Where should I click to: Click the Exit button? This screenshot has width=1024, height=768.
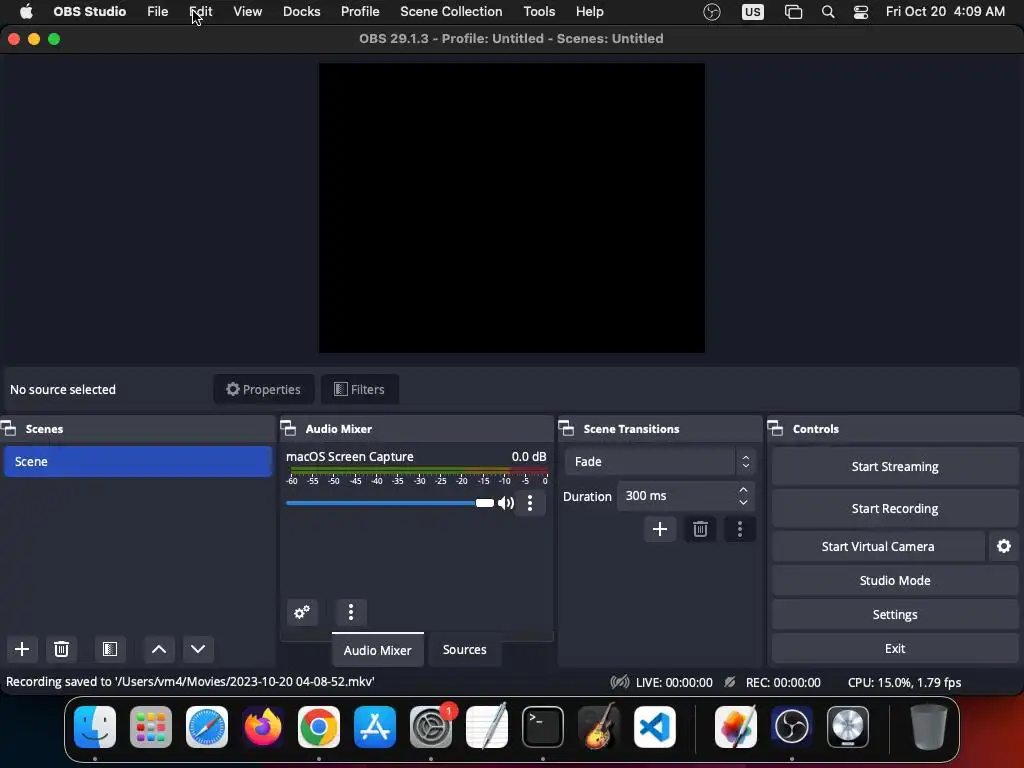coord(895,648)
